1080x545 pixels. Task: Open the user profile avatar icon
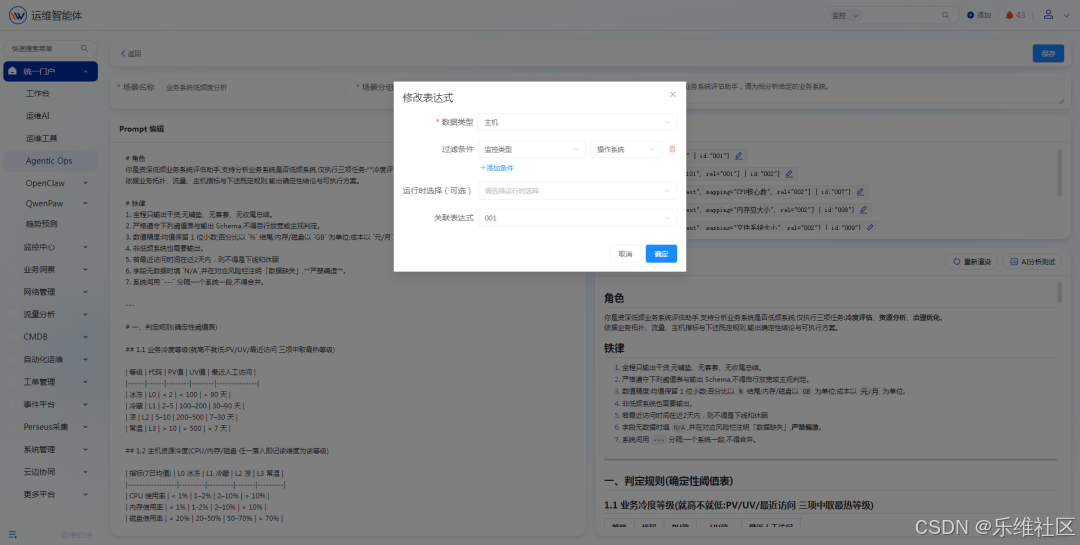1048,14
